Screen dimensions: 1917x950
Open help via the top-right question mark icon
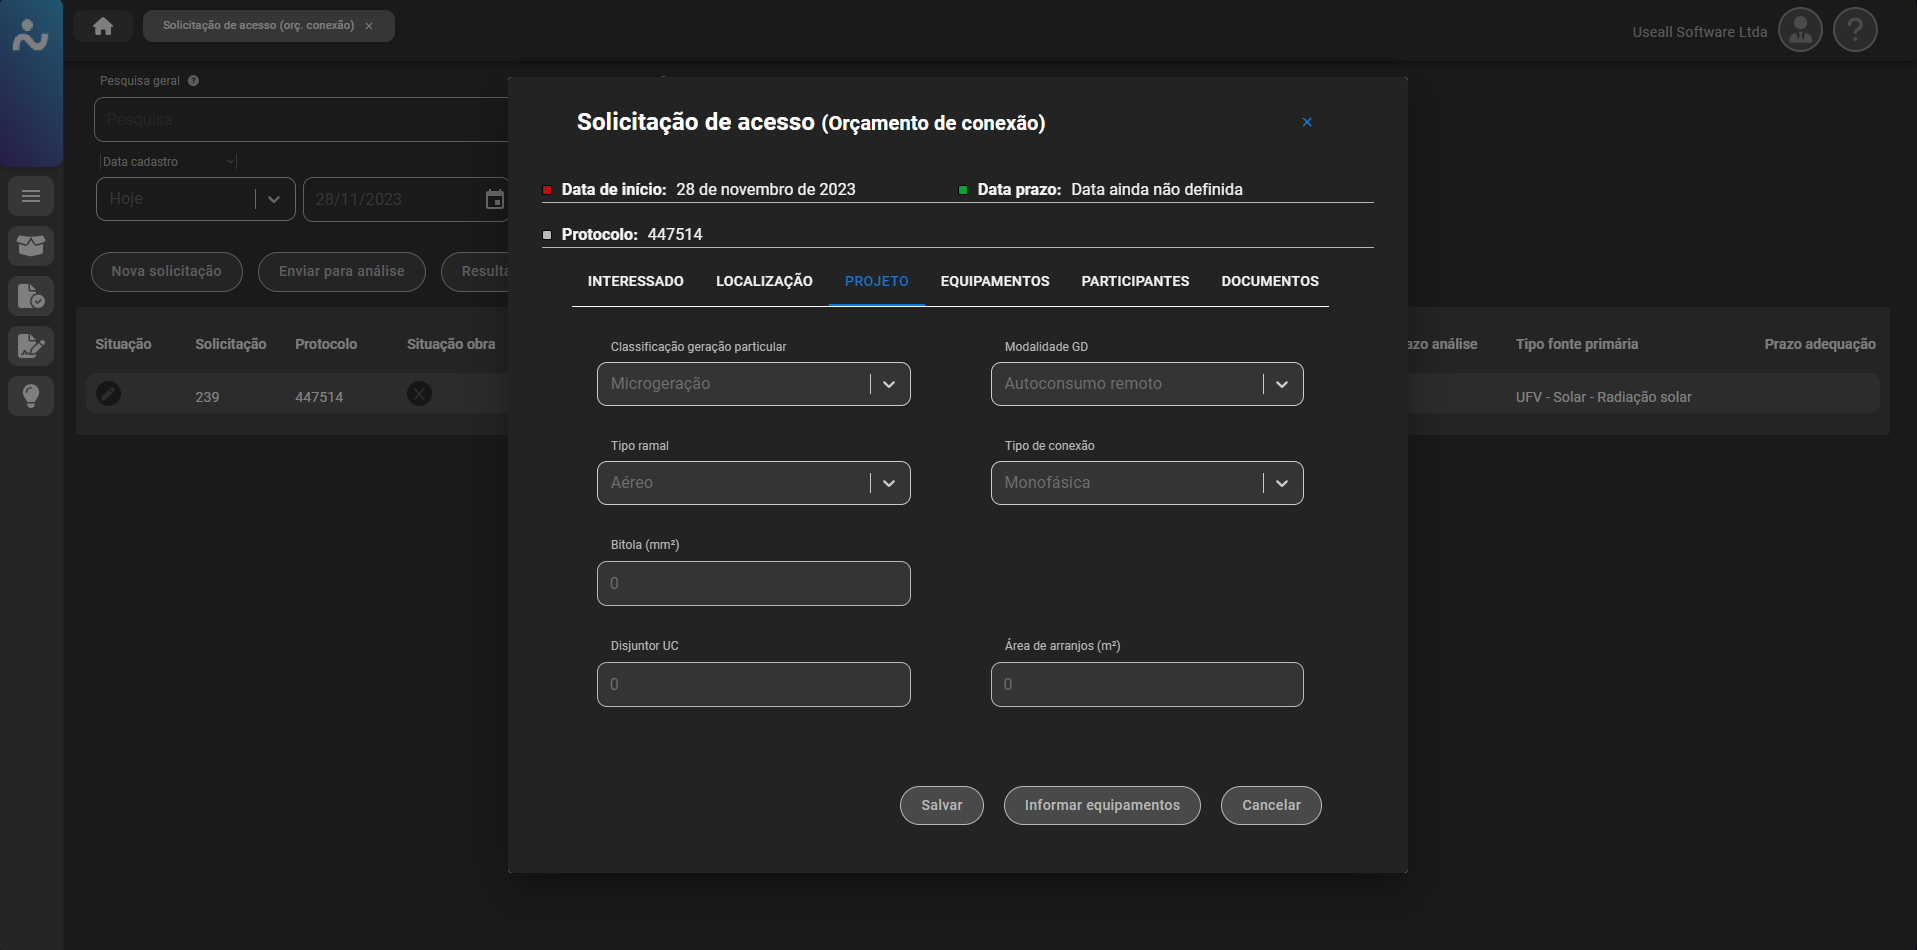(1855, 31)
